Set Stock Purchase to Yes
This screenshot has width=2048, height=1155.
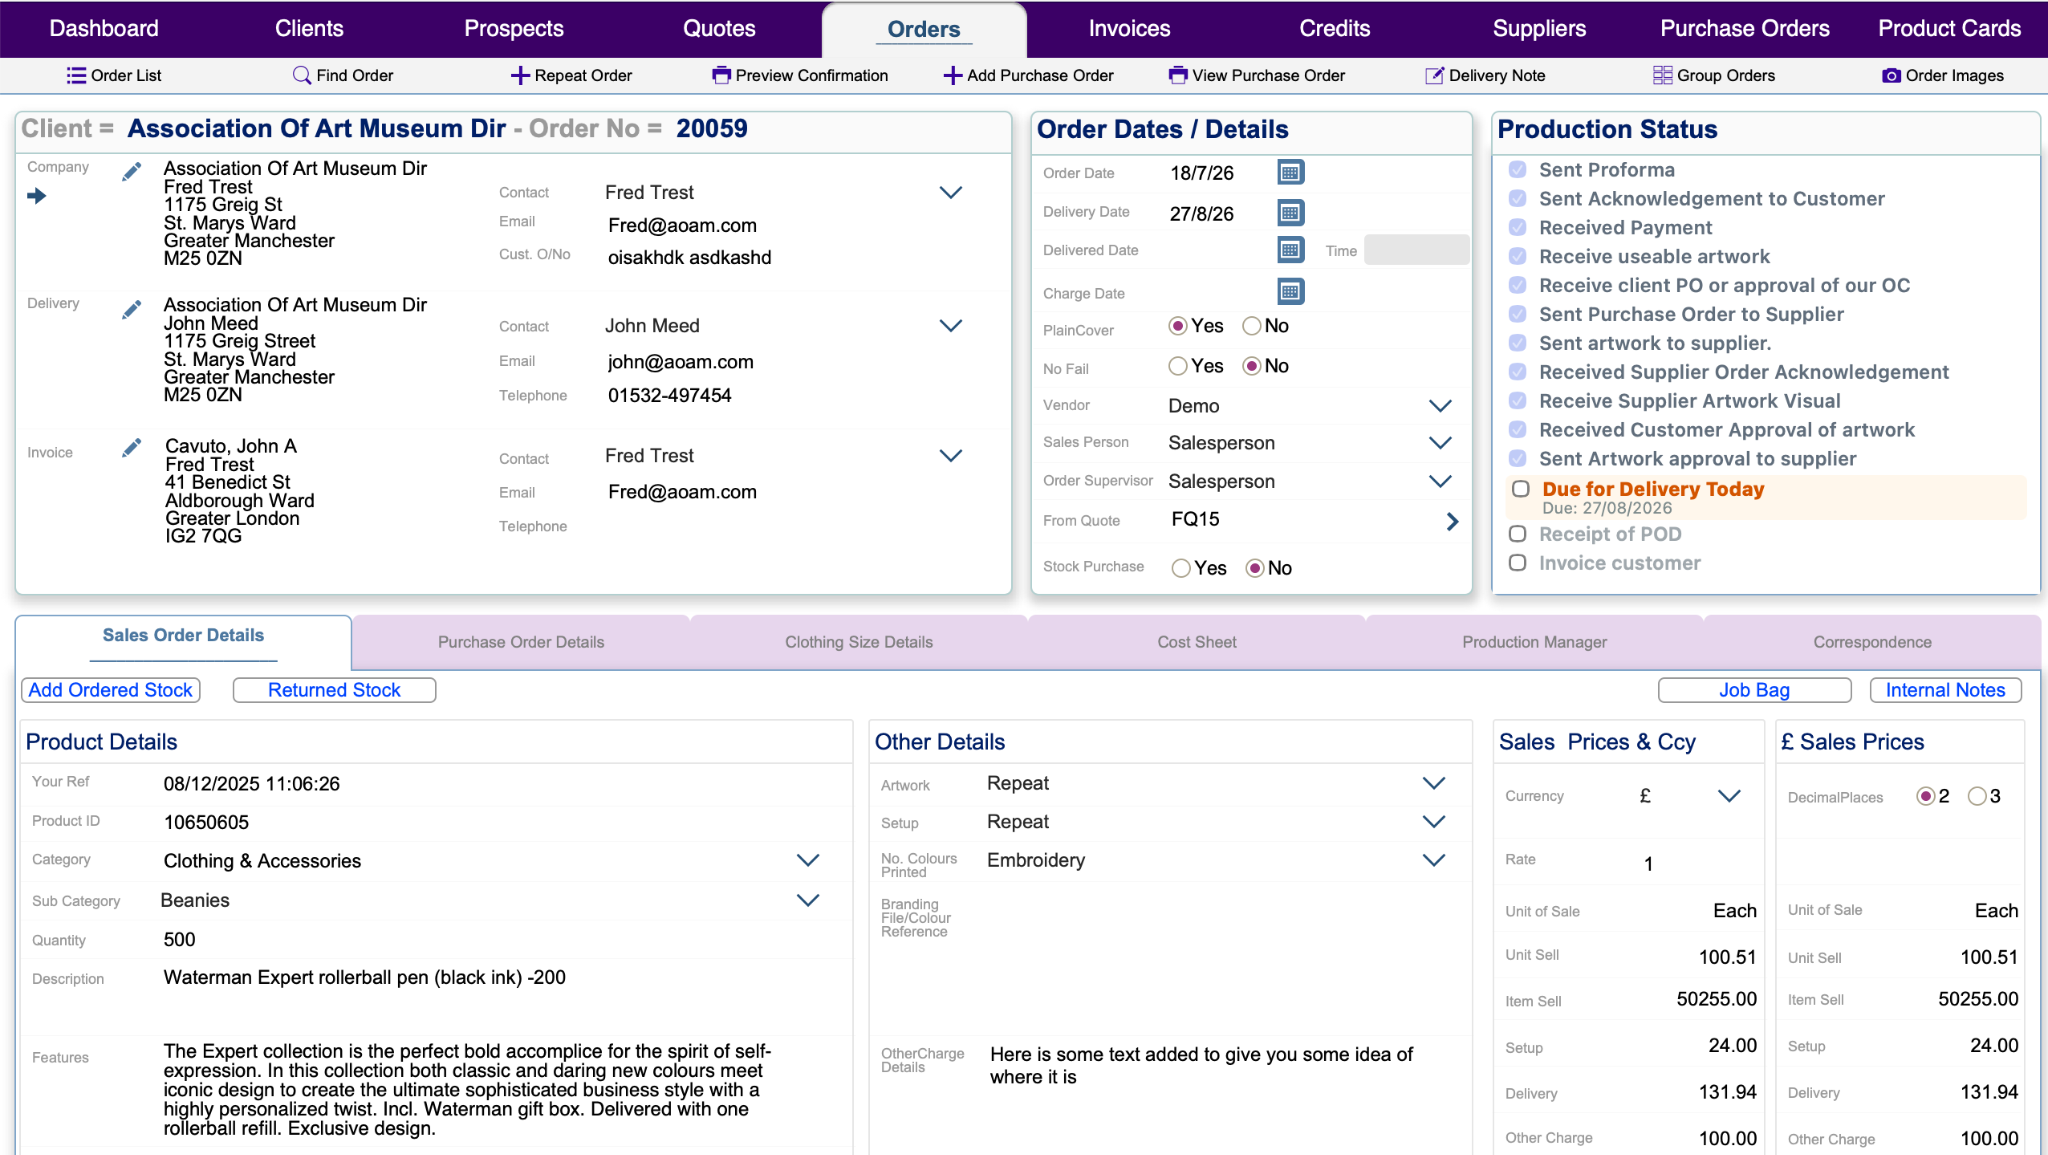click(x=1181, y=568)
